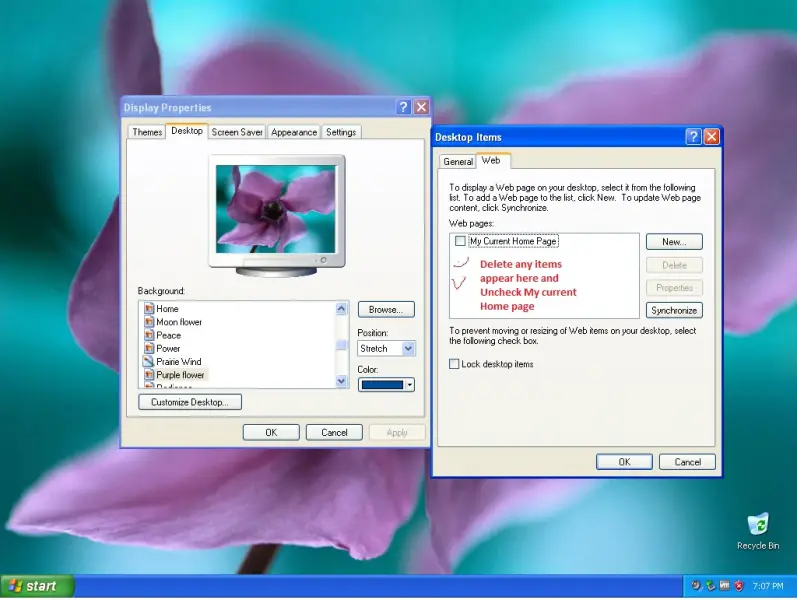The height and width of the screenshot is (600, 797).
Task: Select the Web tab in Desktop Items
Action: 491,160
